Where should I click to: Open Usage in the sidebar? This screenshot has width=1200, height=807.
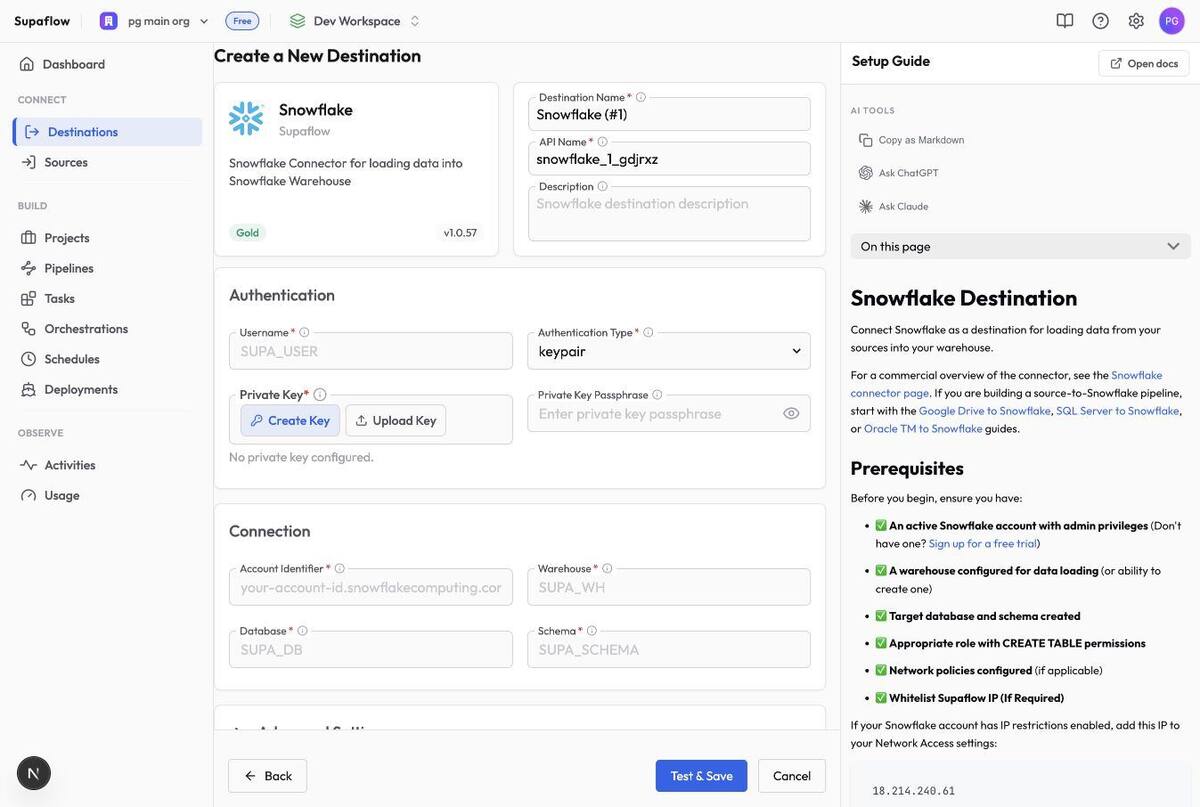tap(107, 495)
